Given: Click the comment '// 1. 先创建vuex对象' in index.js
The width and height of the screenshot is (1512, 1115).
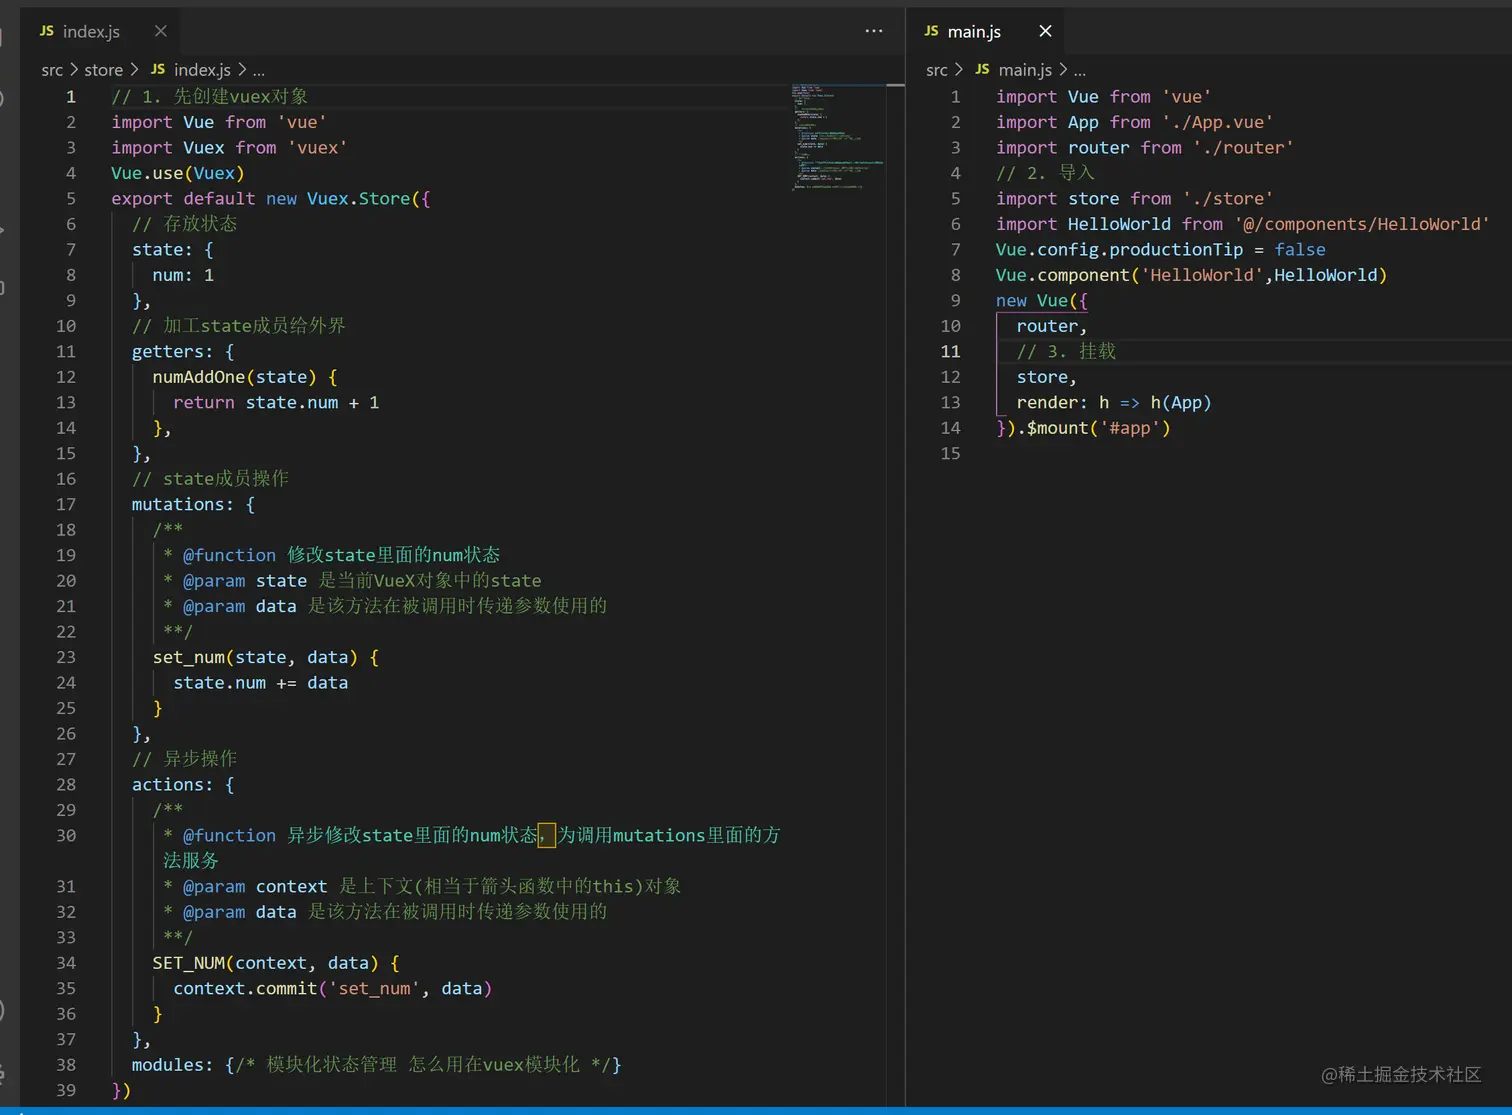Looking at the screenshot, I should (209, 97).
